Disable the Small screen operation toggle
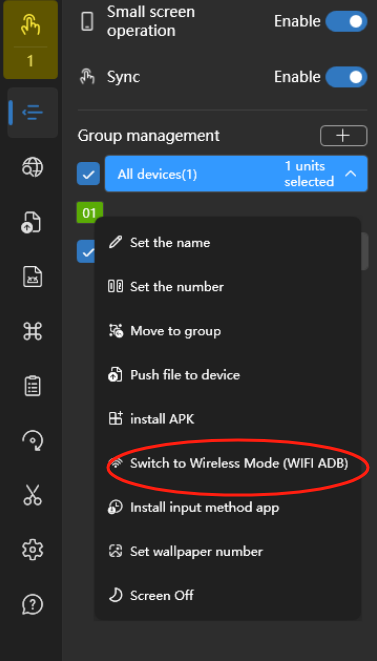 346,21
